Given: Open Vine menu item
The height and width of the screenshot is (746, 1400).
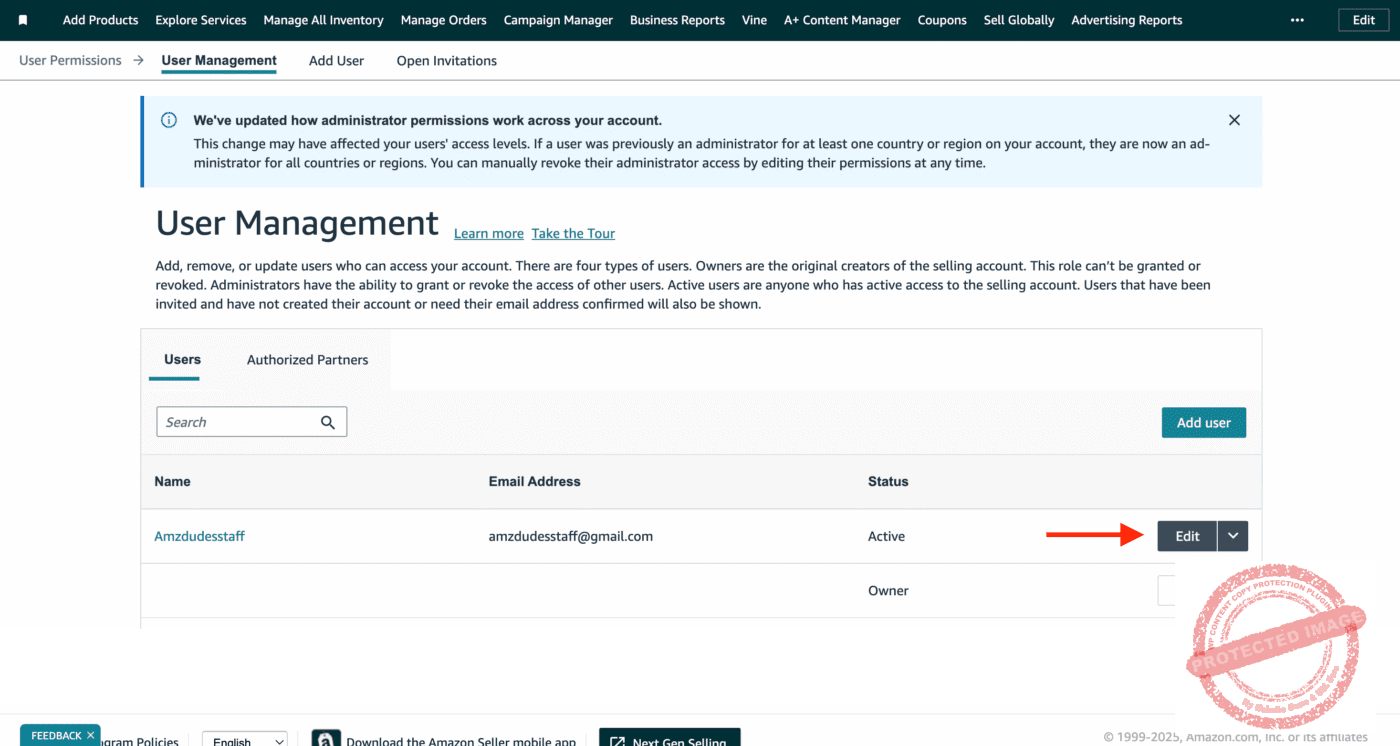Looking at the screenshot, I should coord(754,20).
